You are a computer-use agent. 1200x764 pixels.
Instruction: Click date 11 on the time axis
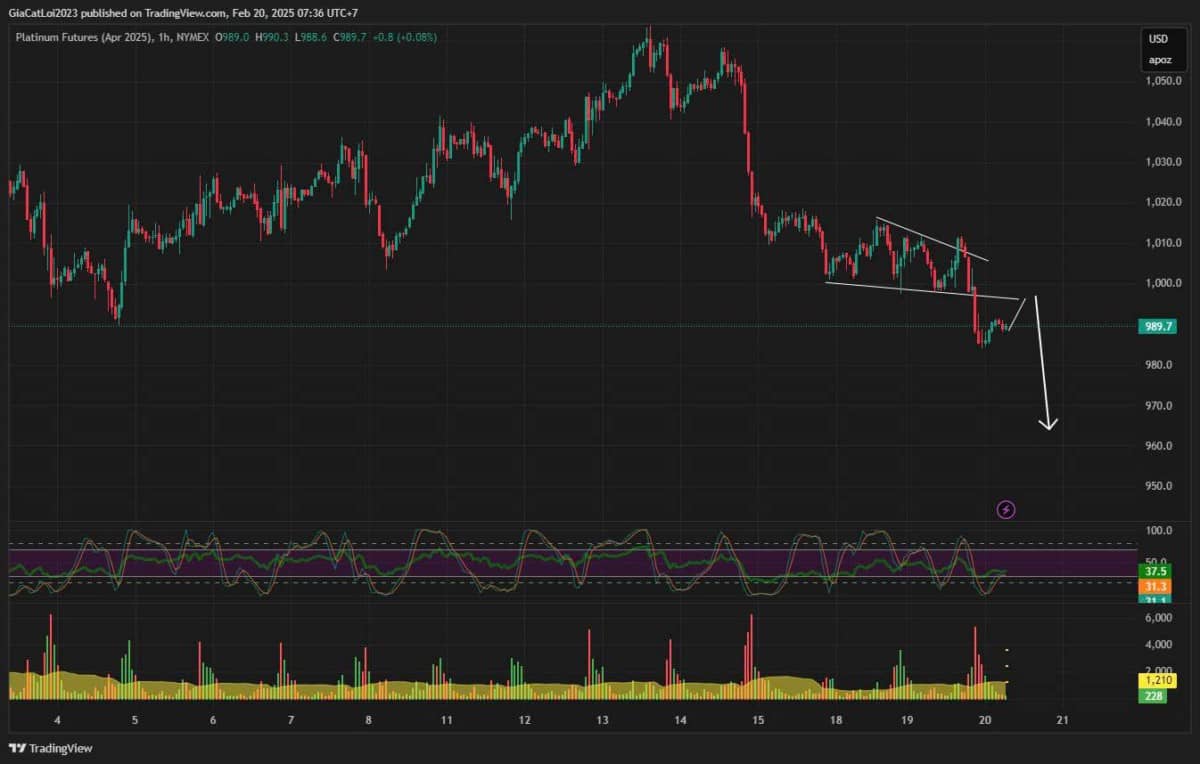pos(446,720)
